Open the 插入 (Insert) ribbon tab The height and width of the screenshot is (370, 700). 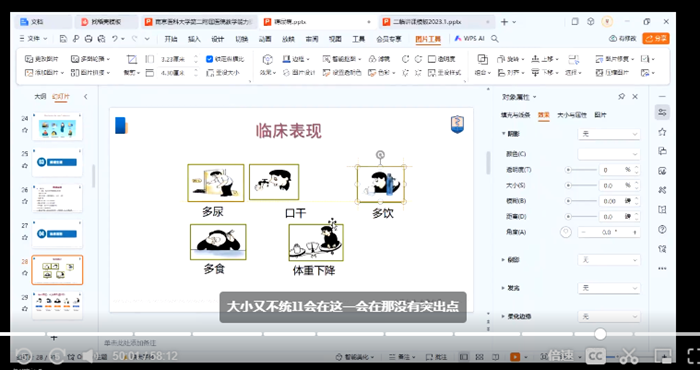click(194, 39)
